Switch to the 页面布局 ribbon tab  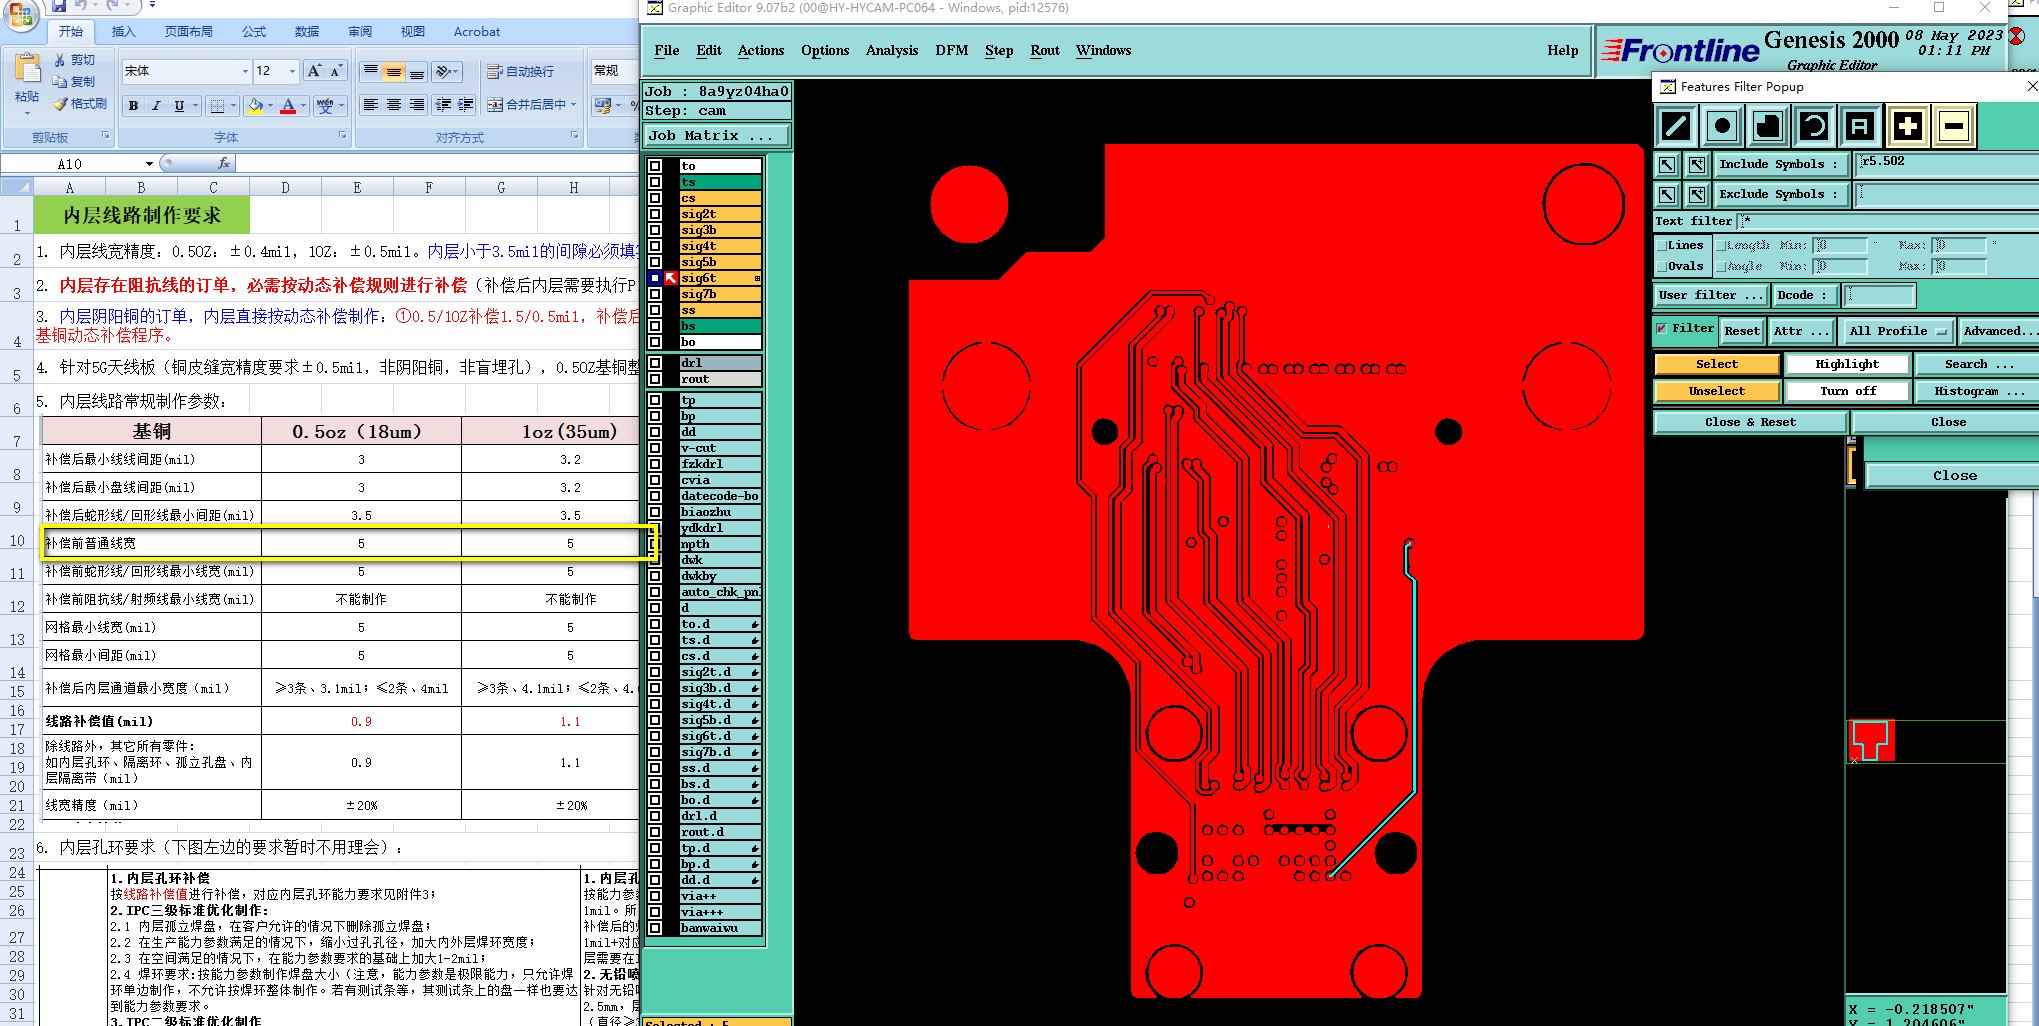pyautogui.click(x=188, y=32)
